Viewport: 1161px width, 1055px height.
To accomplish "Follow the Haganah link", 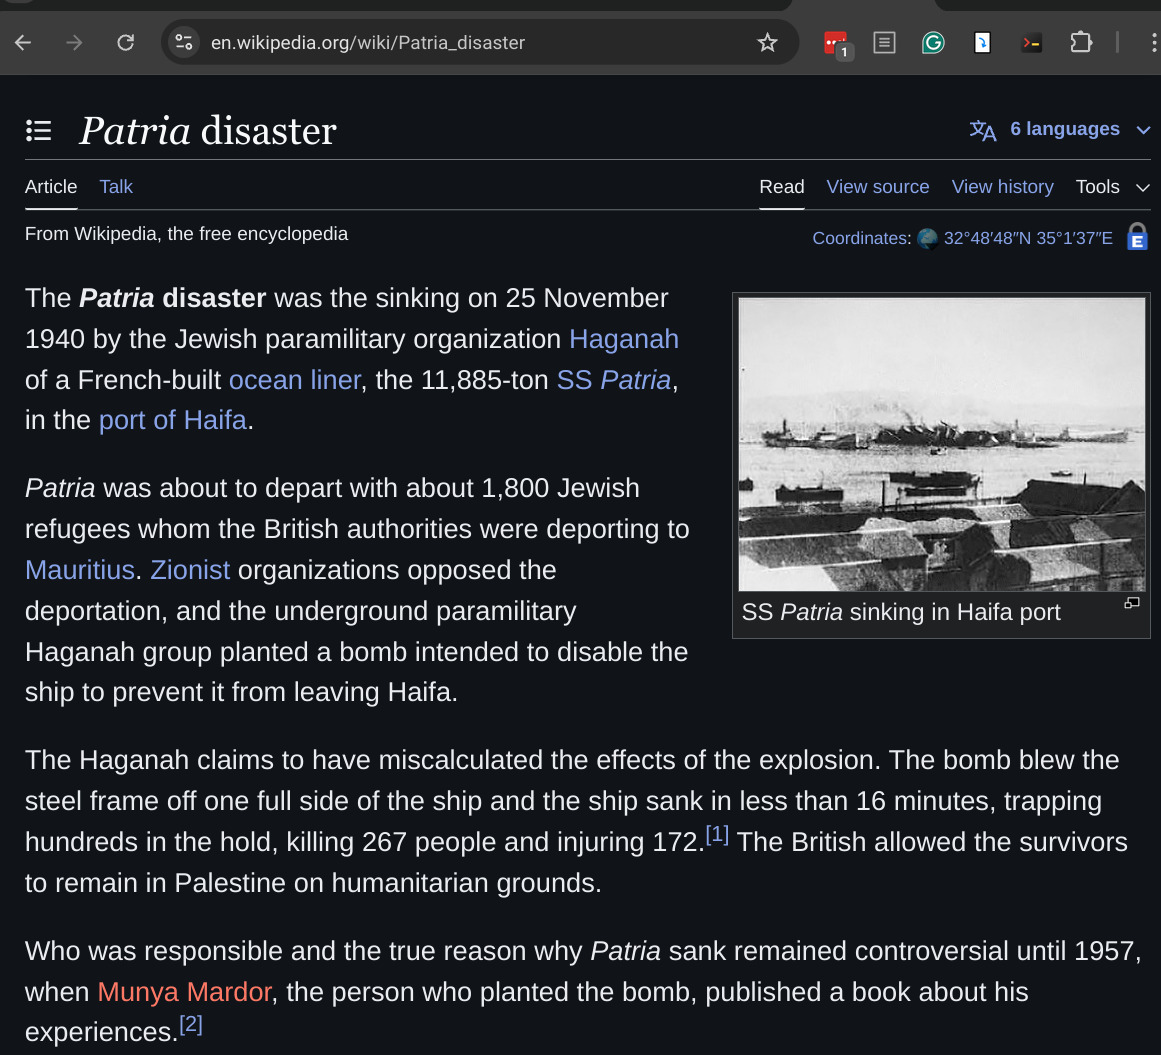I will [623, 339].
